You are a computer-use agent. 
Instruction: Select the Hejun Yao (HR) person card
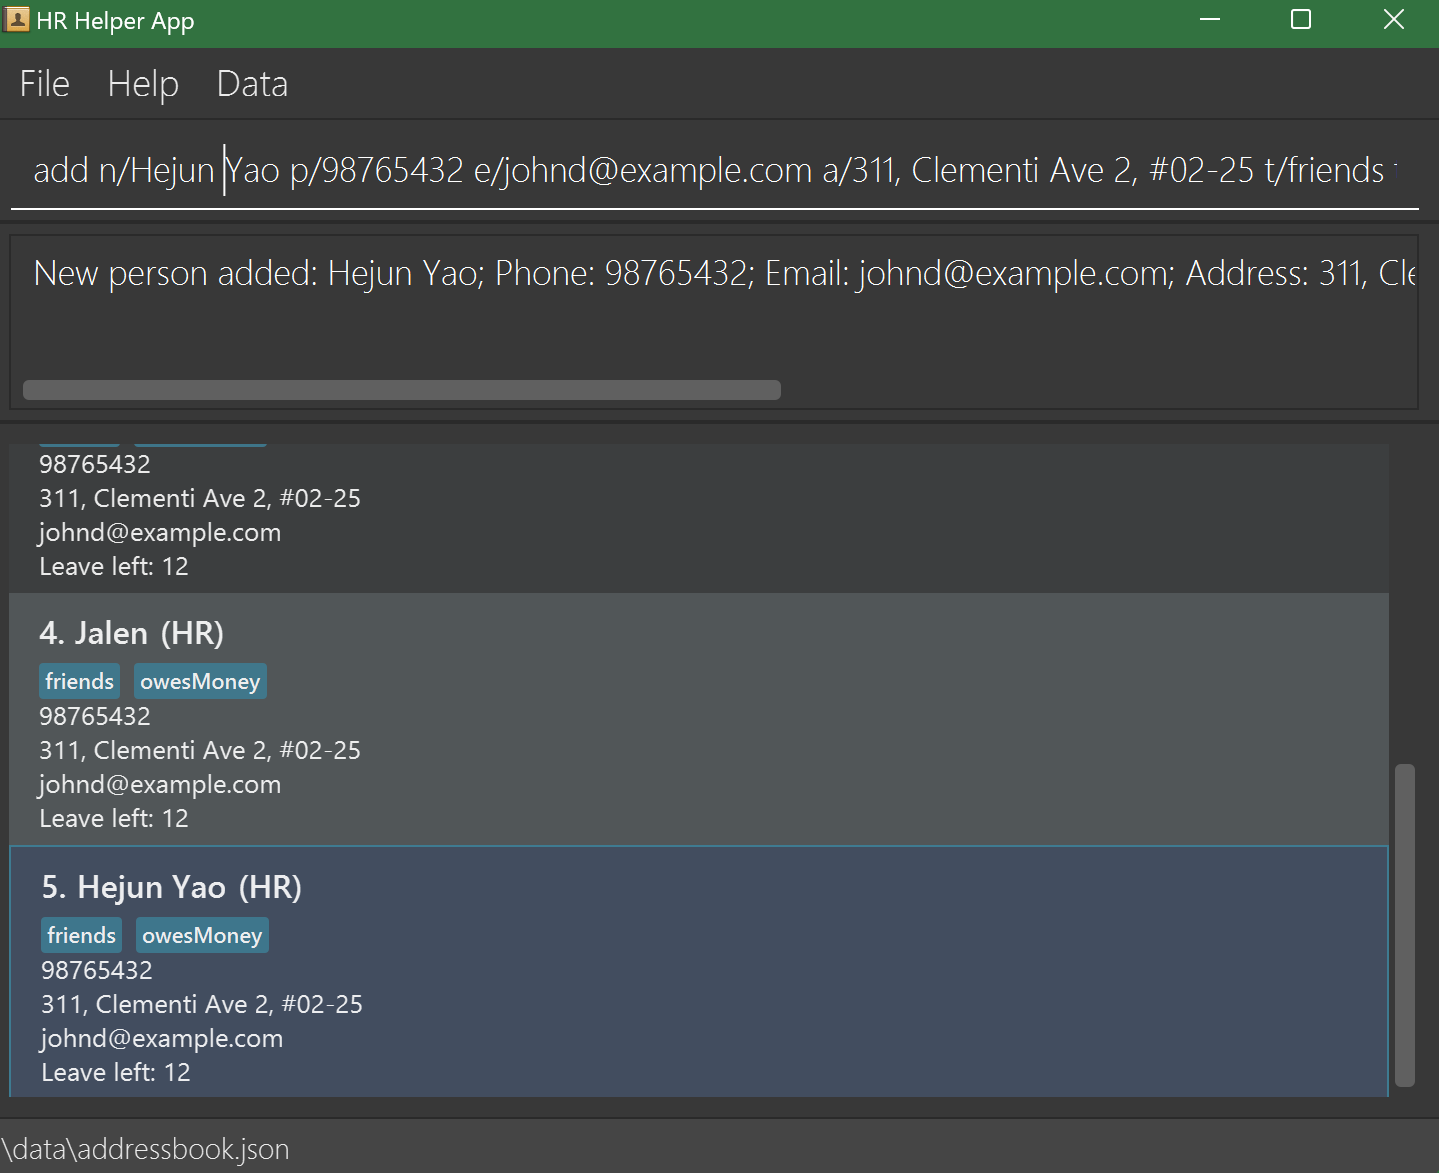coord(698,972)
